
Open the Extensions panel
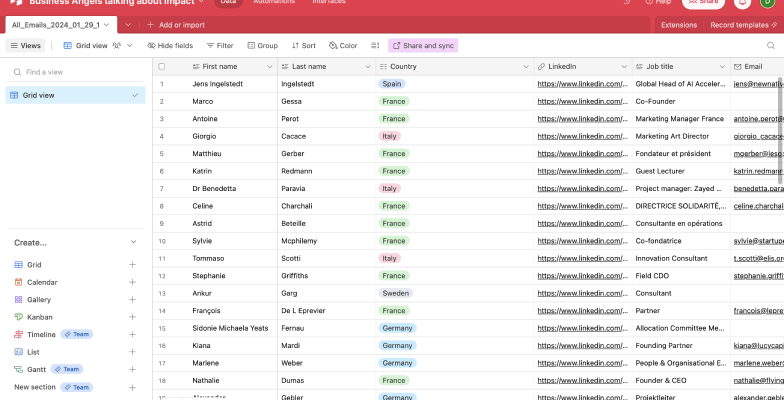pyautogui.click(x=679, y=24)
